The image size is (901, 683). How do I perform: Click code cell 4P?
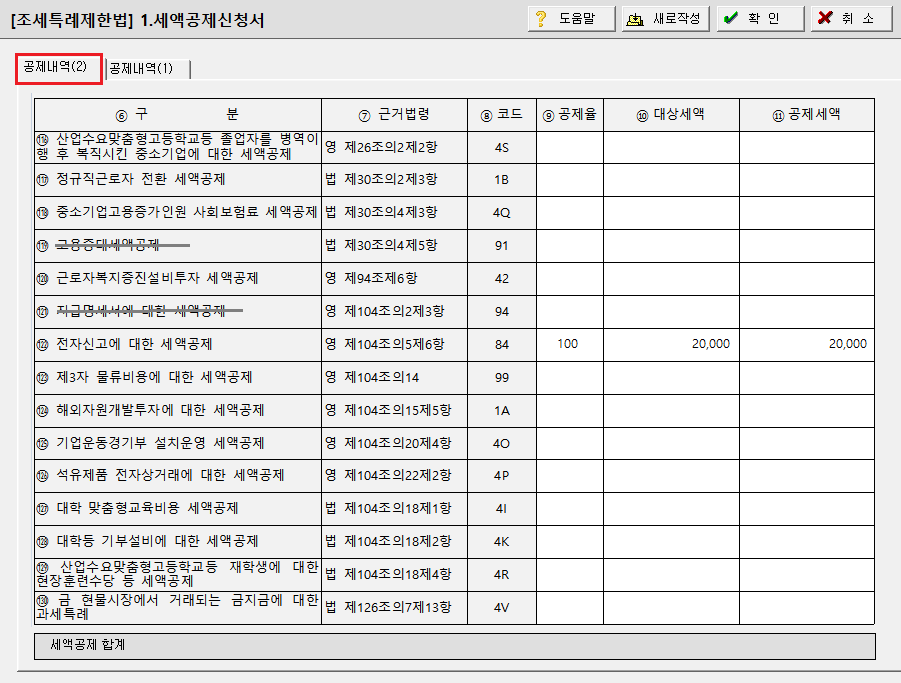(x=502, y=476)
